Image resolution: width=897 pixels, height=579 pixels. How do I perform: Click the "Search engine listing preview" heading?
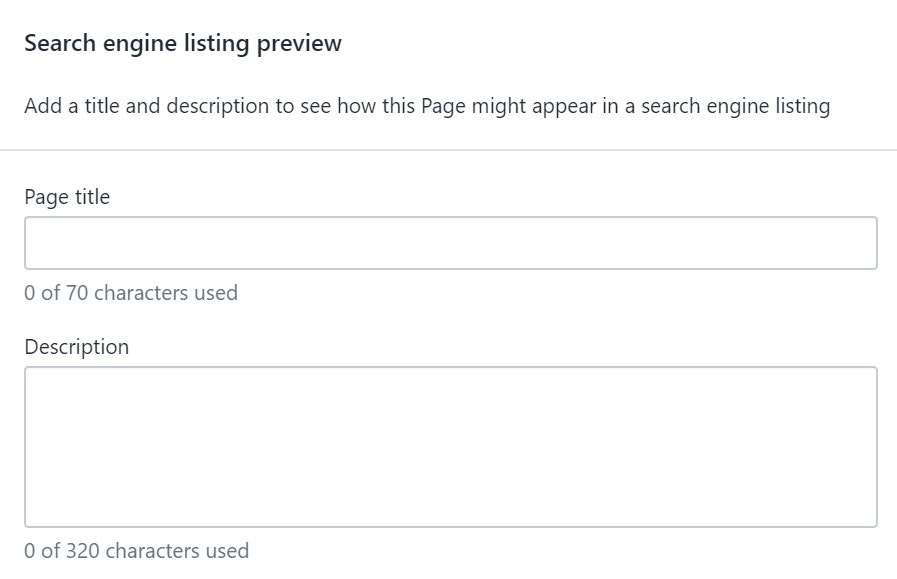pyautogui.click(x=183, y=43)
